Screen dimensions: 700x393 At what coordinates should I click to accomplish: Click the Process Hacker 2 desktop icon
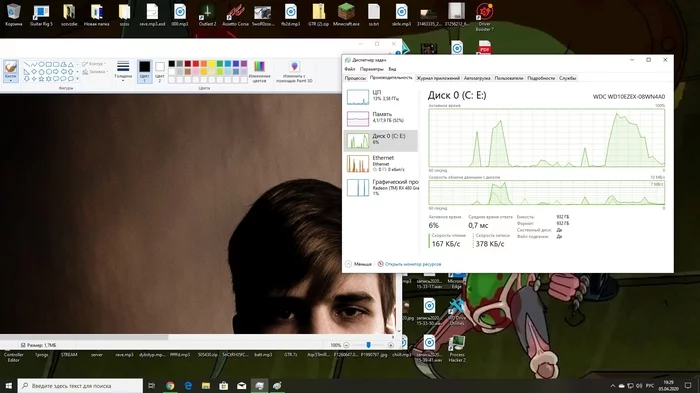click(457, 349)
